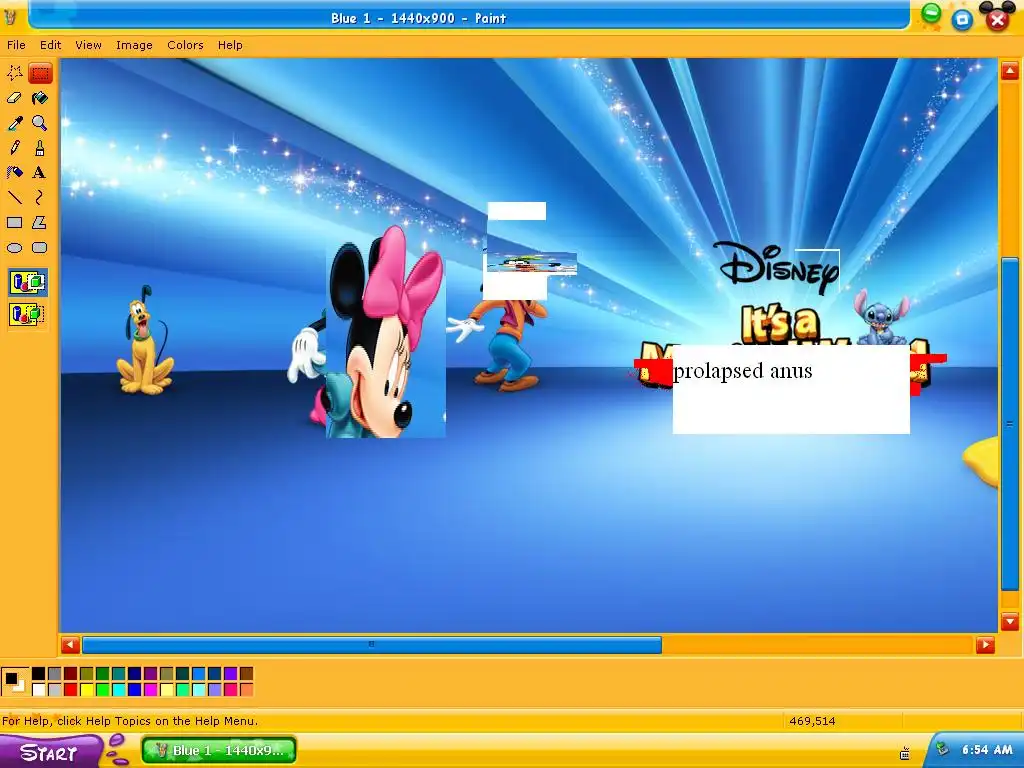Open the Edit menu
Viewport: 1024px width, 768px height.
[50, 45]
